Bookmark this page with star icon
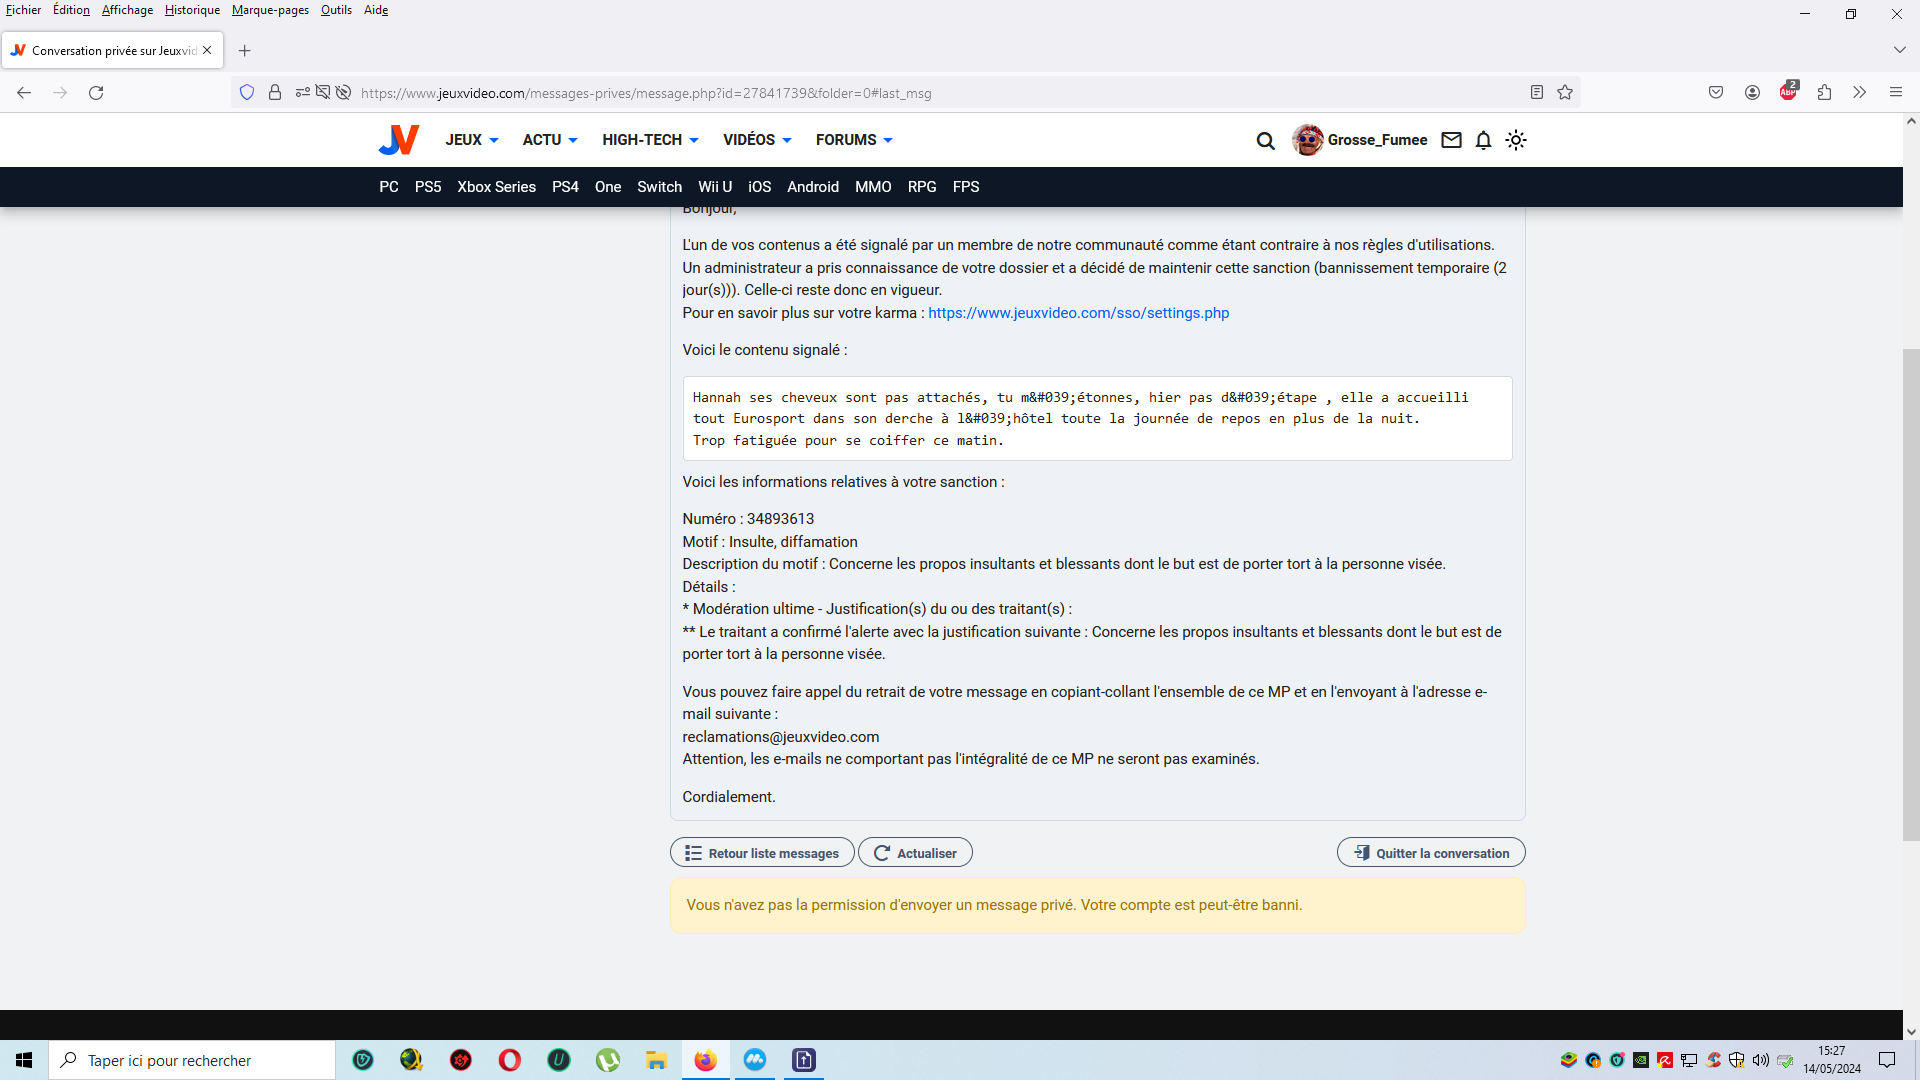 [1565, 93]
